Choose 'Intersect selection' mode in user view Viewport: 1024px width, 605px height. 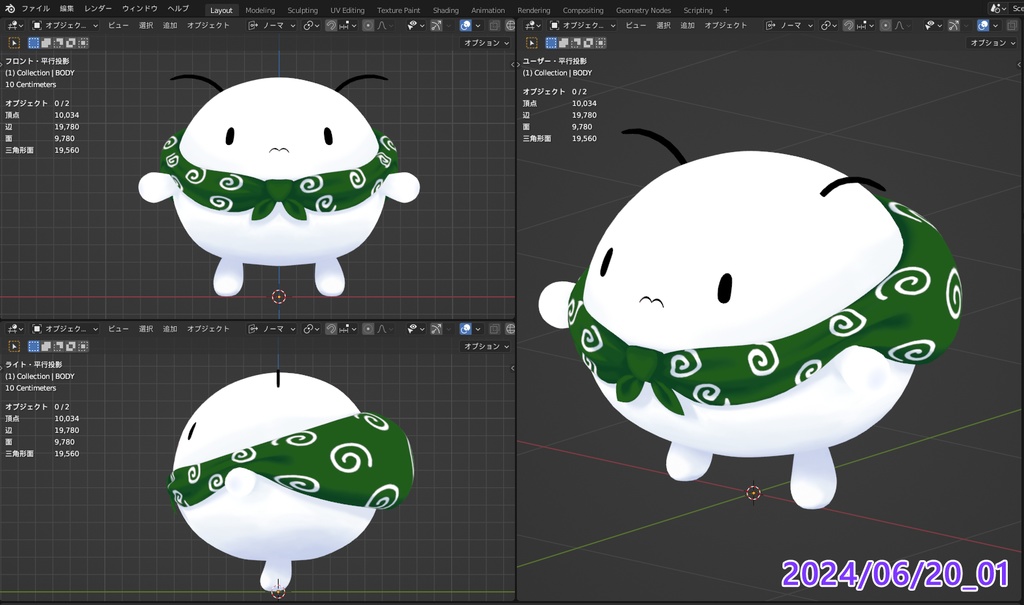pos(600,43)
